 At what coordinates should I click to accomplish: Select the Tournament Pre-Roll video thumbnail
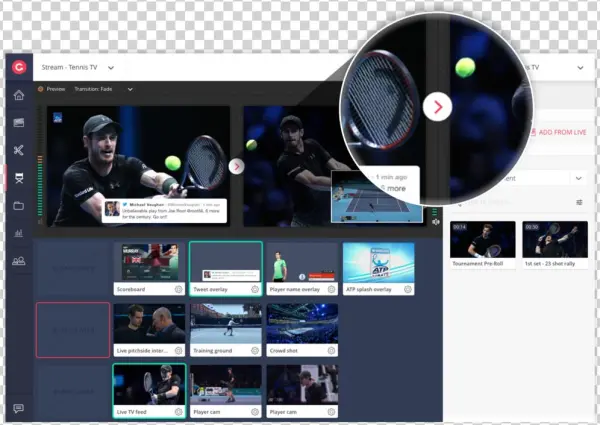482,240
